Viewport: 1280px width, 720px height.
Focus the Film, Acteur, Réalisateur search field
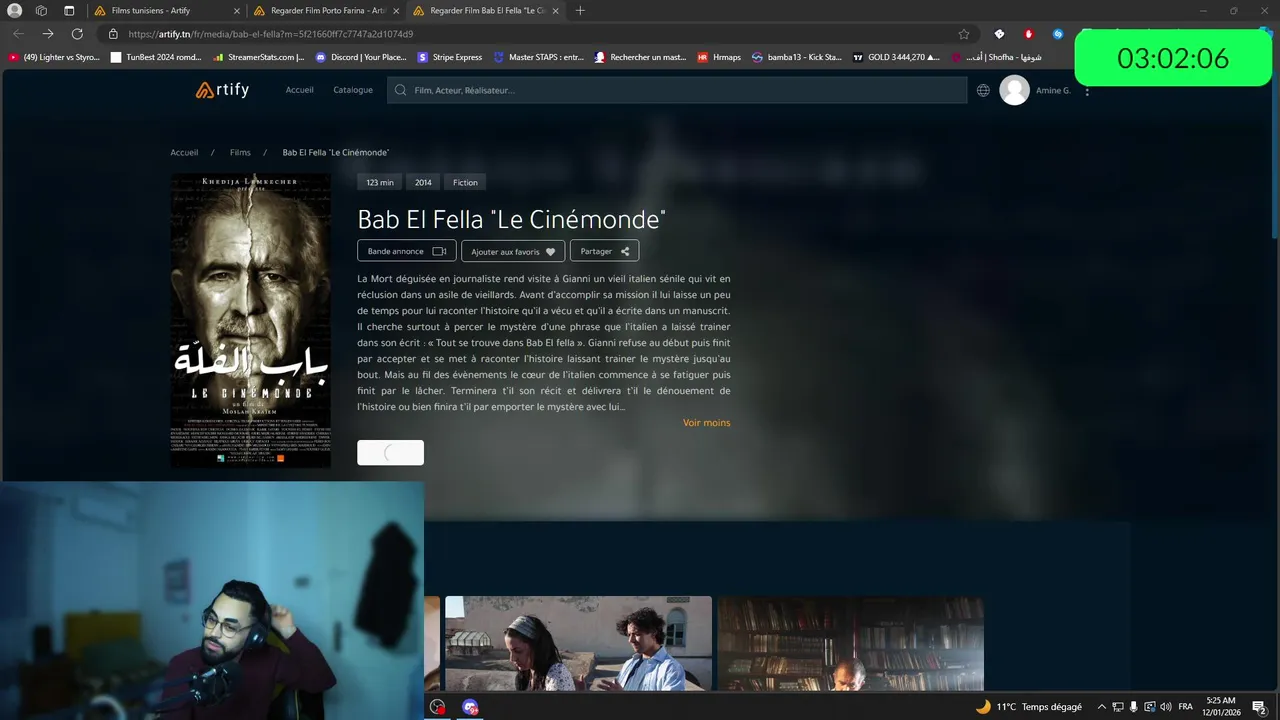677,90
